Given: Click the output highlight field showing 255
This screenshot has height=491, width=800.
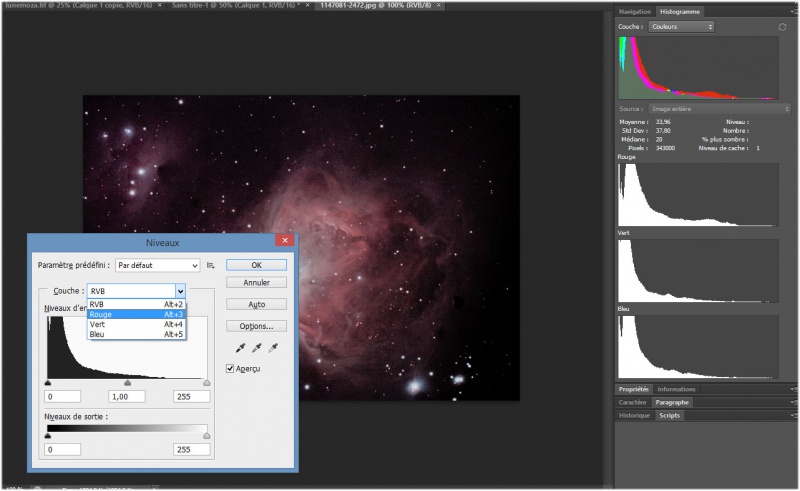Looking at the screenshot, I should click(191, 450).
